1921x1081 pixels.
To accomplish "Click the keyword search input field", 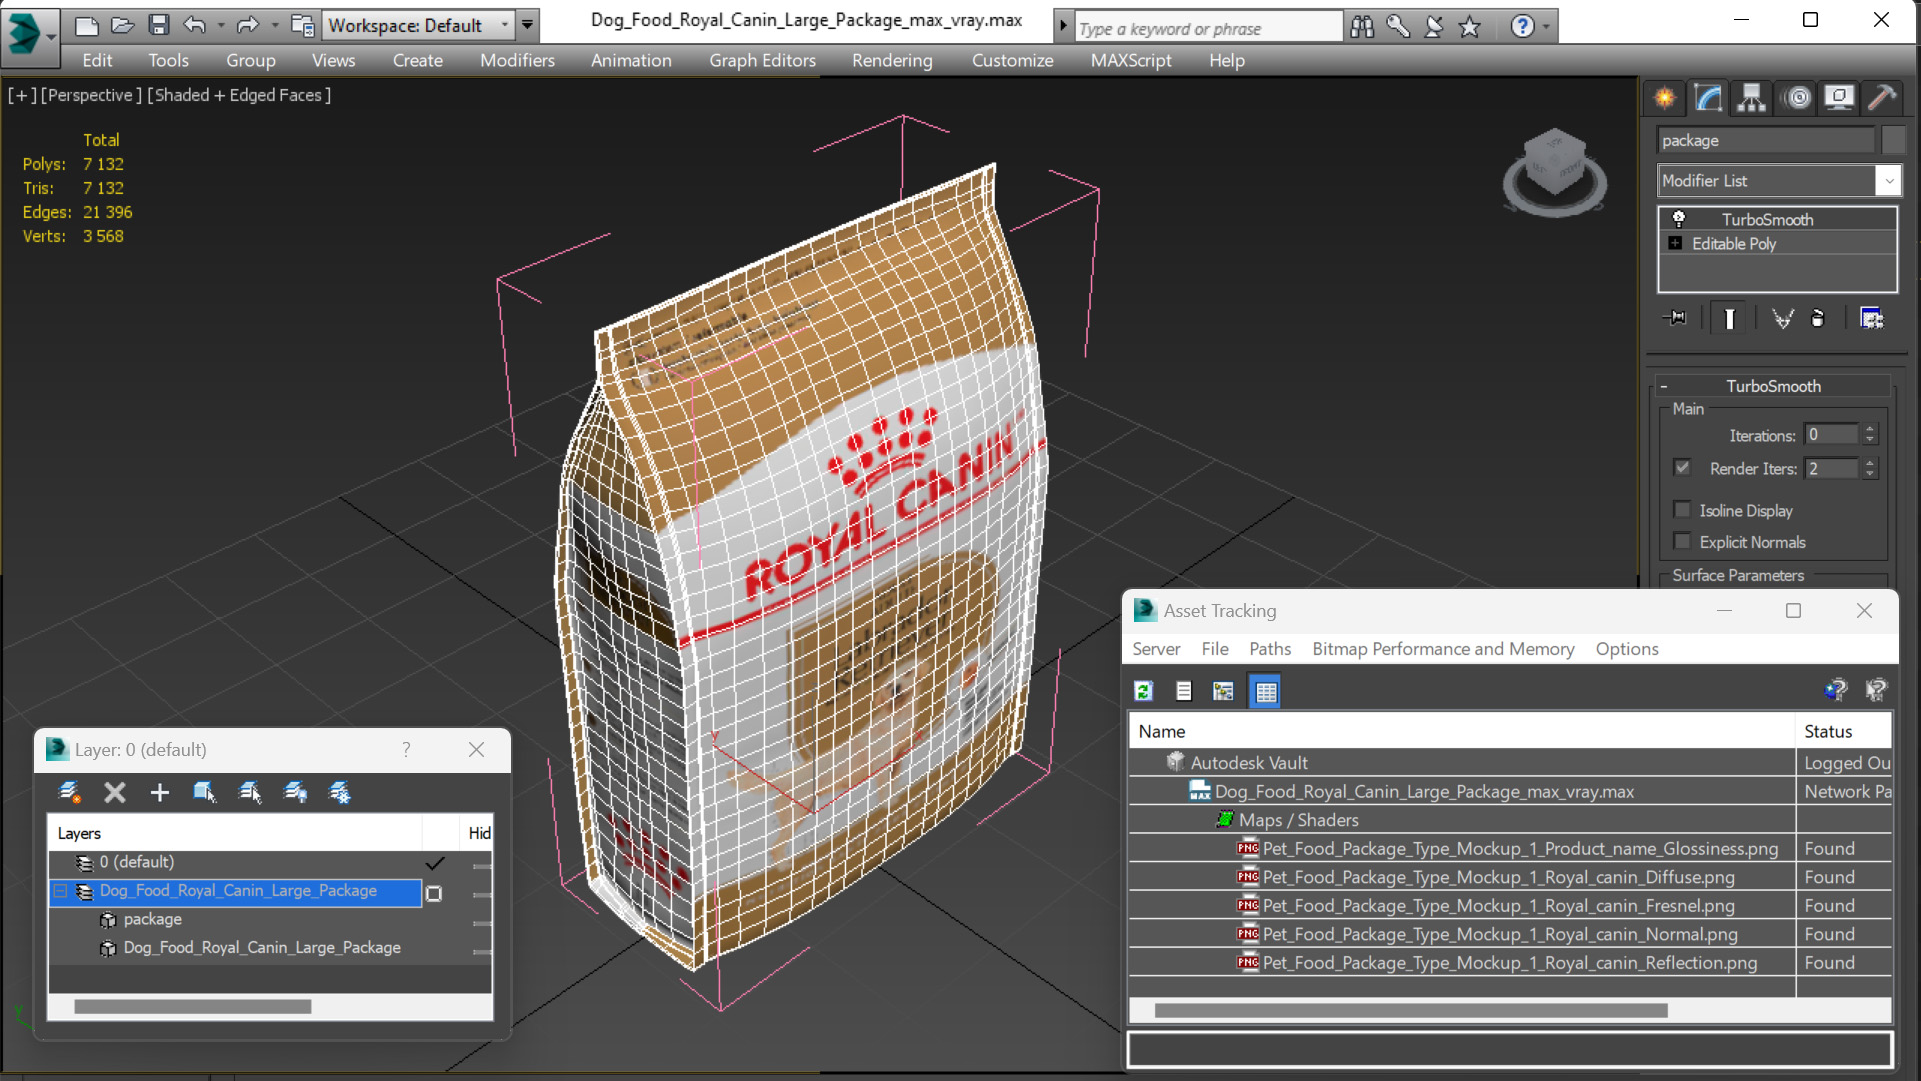I will click(x=1208, y=28).
